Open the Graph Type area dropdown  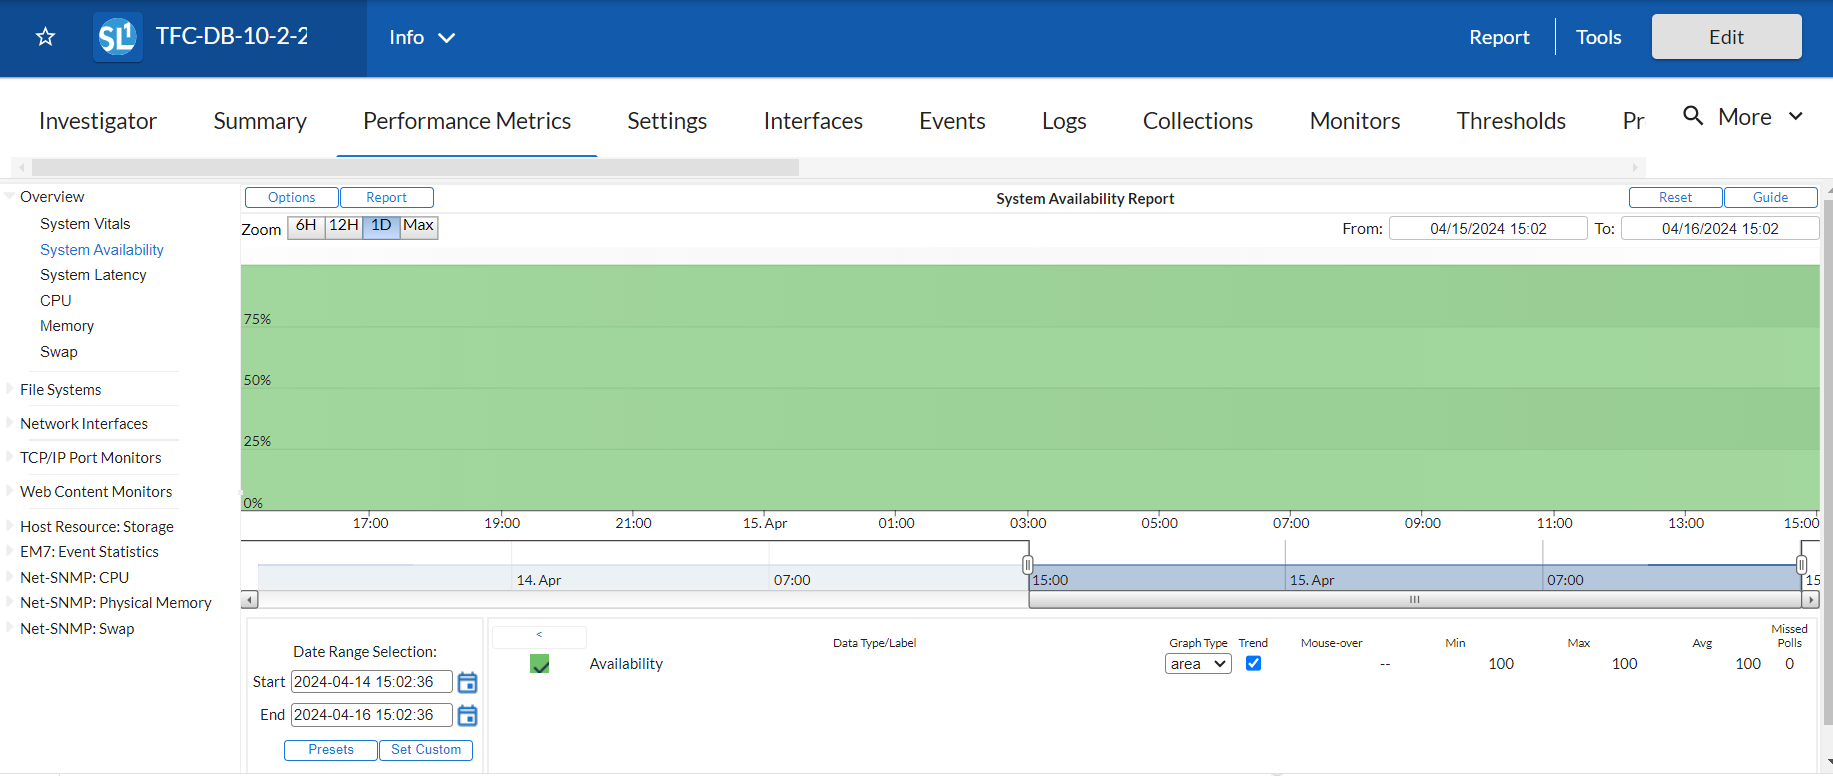click(x=1197, y=664)
